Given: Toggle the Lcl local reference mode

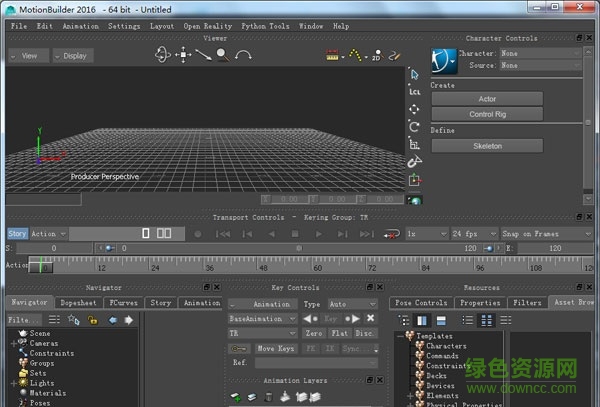Looking at the screenshot, I should 414,91.
